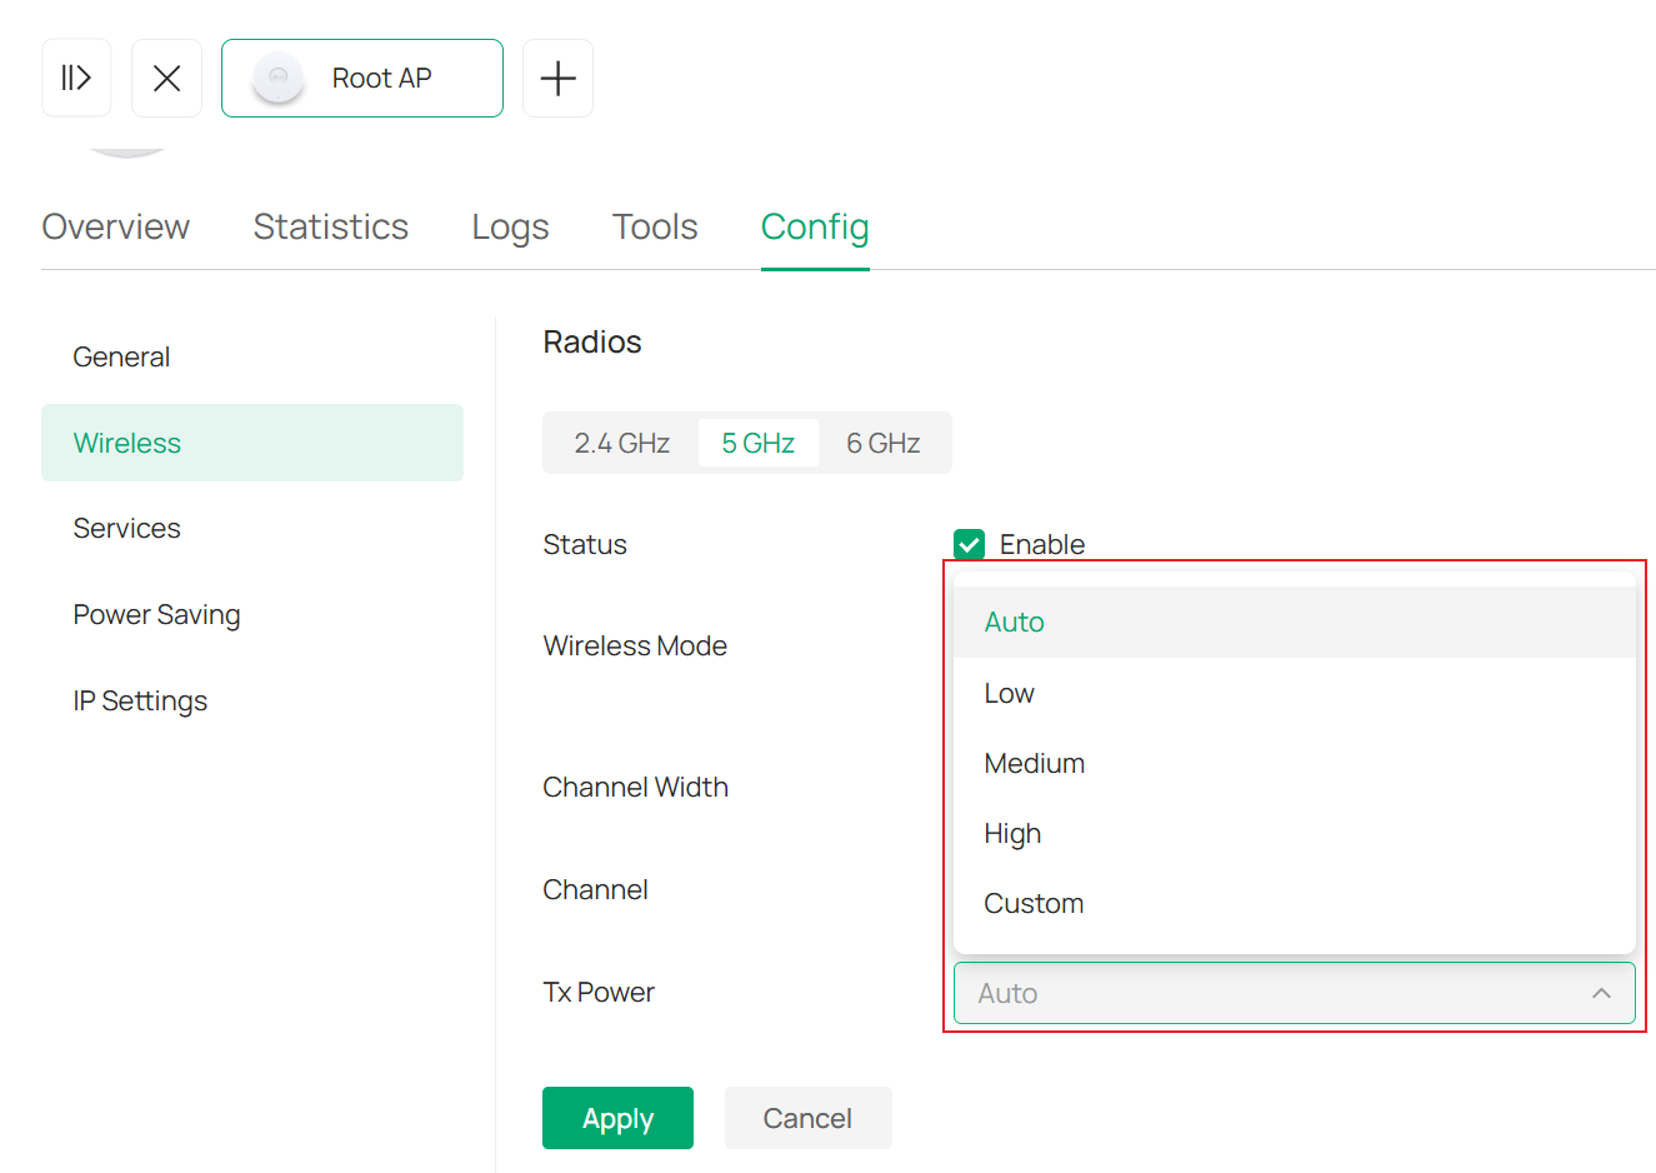Select the 5 GHz radio band
Viewport: 1656px width, 1173px height.
point(758,443)
